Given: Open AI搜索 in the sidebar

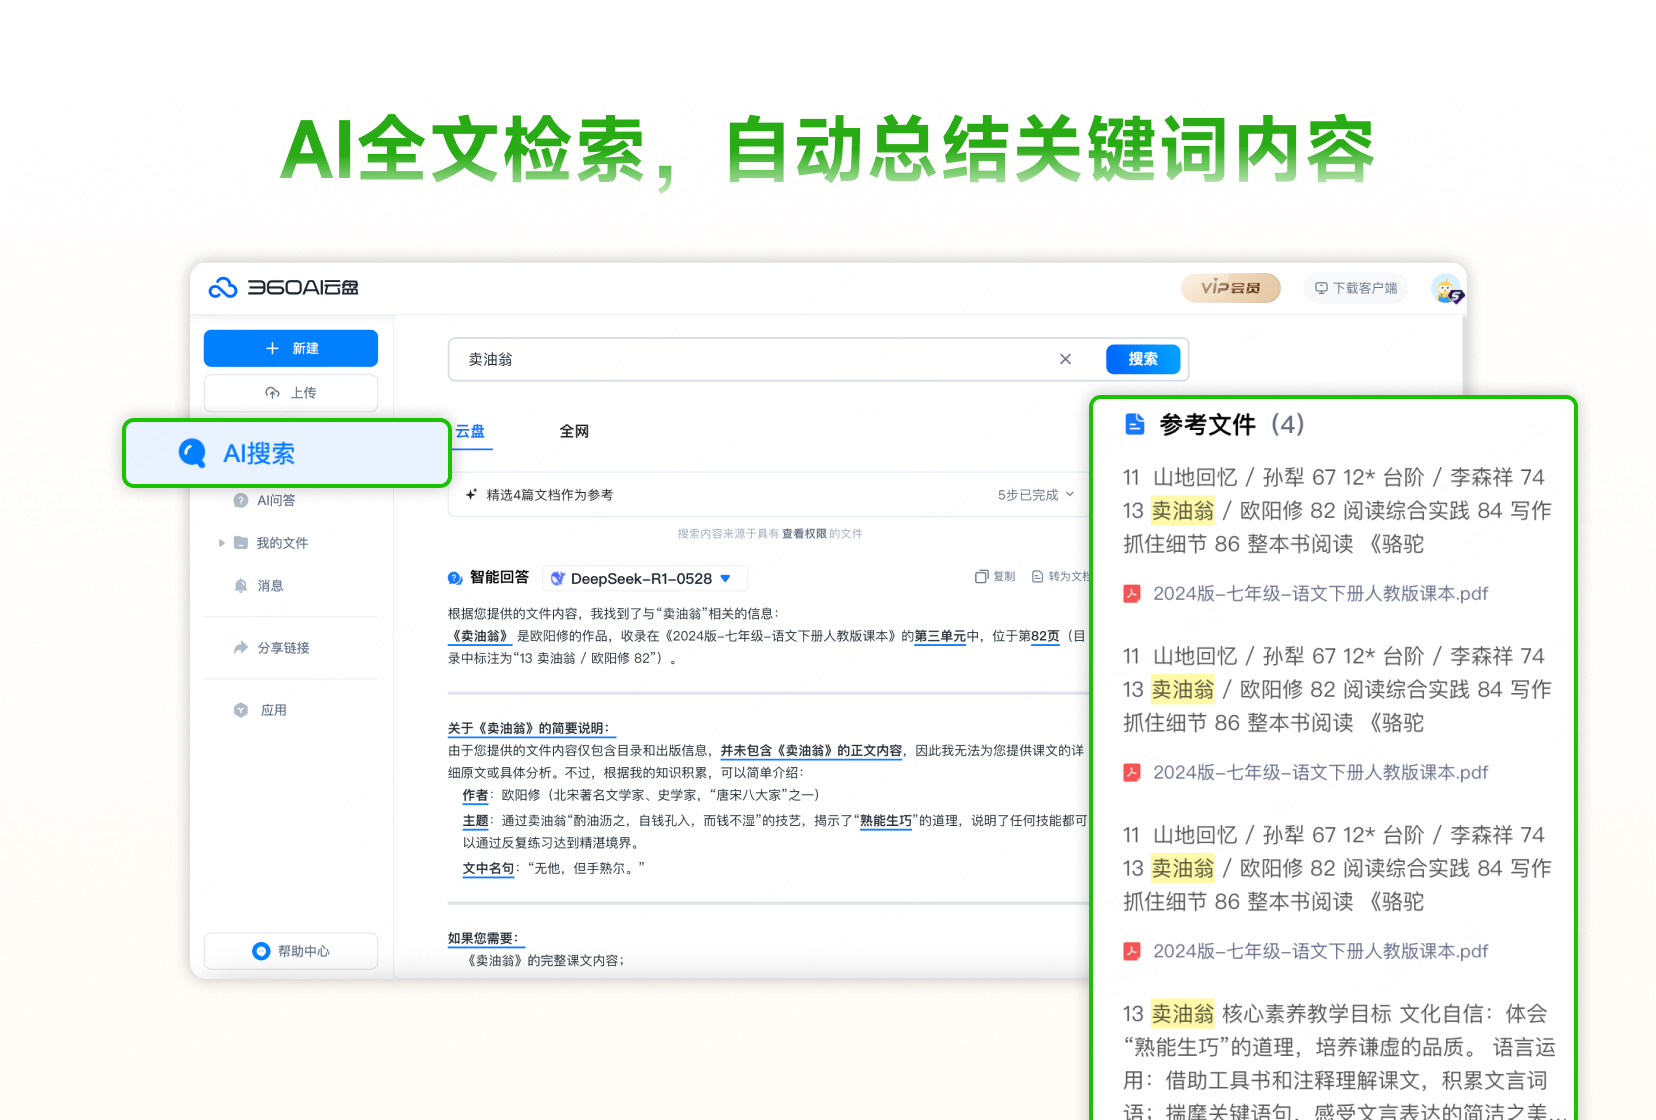Looking at the screenshot, I should pyautogui.click(x=287, y=453).
